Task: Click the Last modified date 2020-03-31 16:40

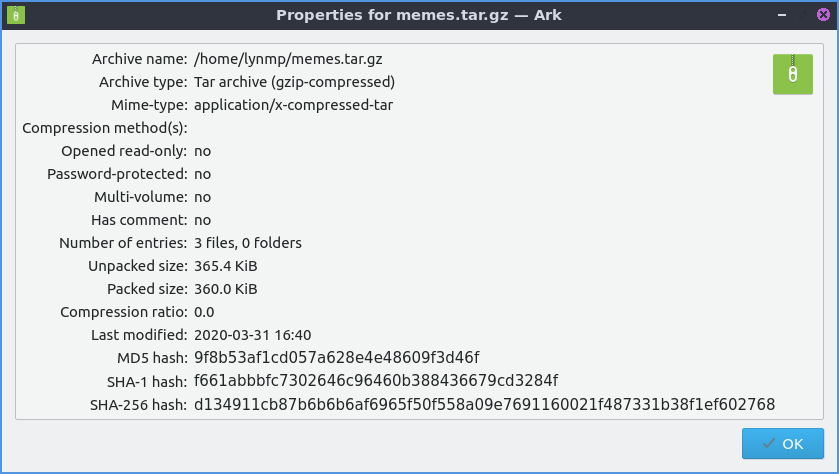Action: pos(256,334)
